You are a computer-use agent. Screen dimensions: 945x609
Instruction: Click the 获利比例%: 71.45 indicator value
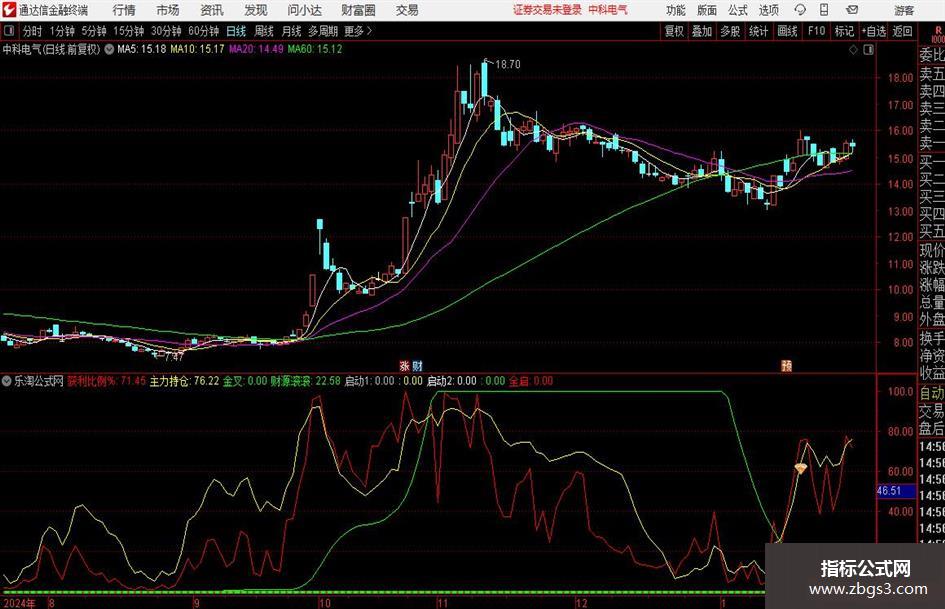tap(106, 381)
